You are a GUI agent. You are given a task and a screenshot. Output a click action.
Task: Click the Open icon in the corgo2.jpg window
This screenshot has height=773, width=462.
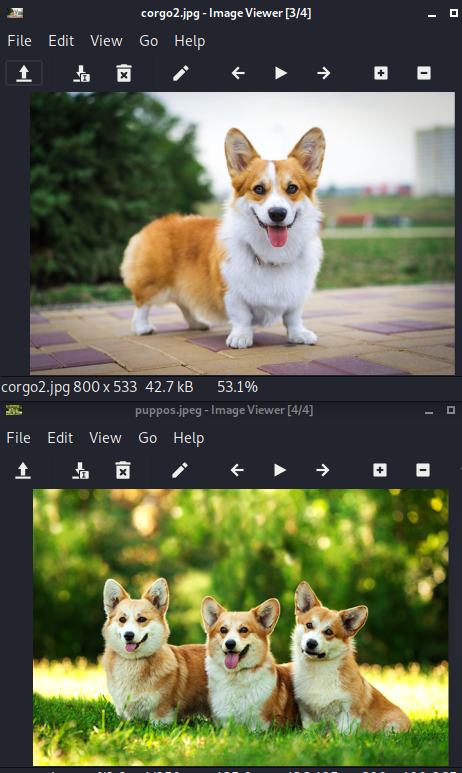(24, 73)
